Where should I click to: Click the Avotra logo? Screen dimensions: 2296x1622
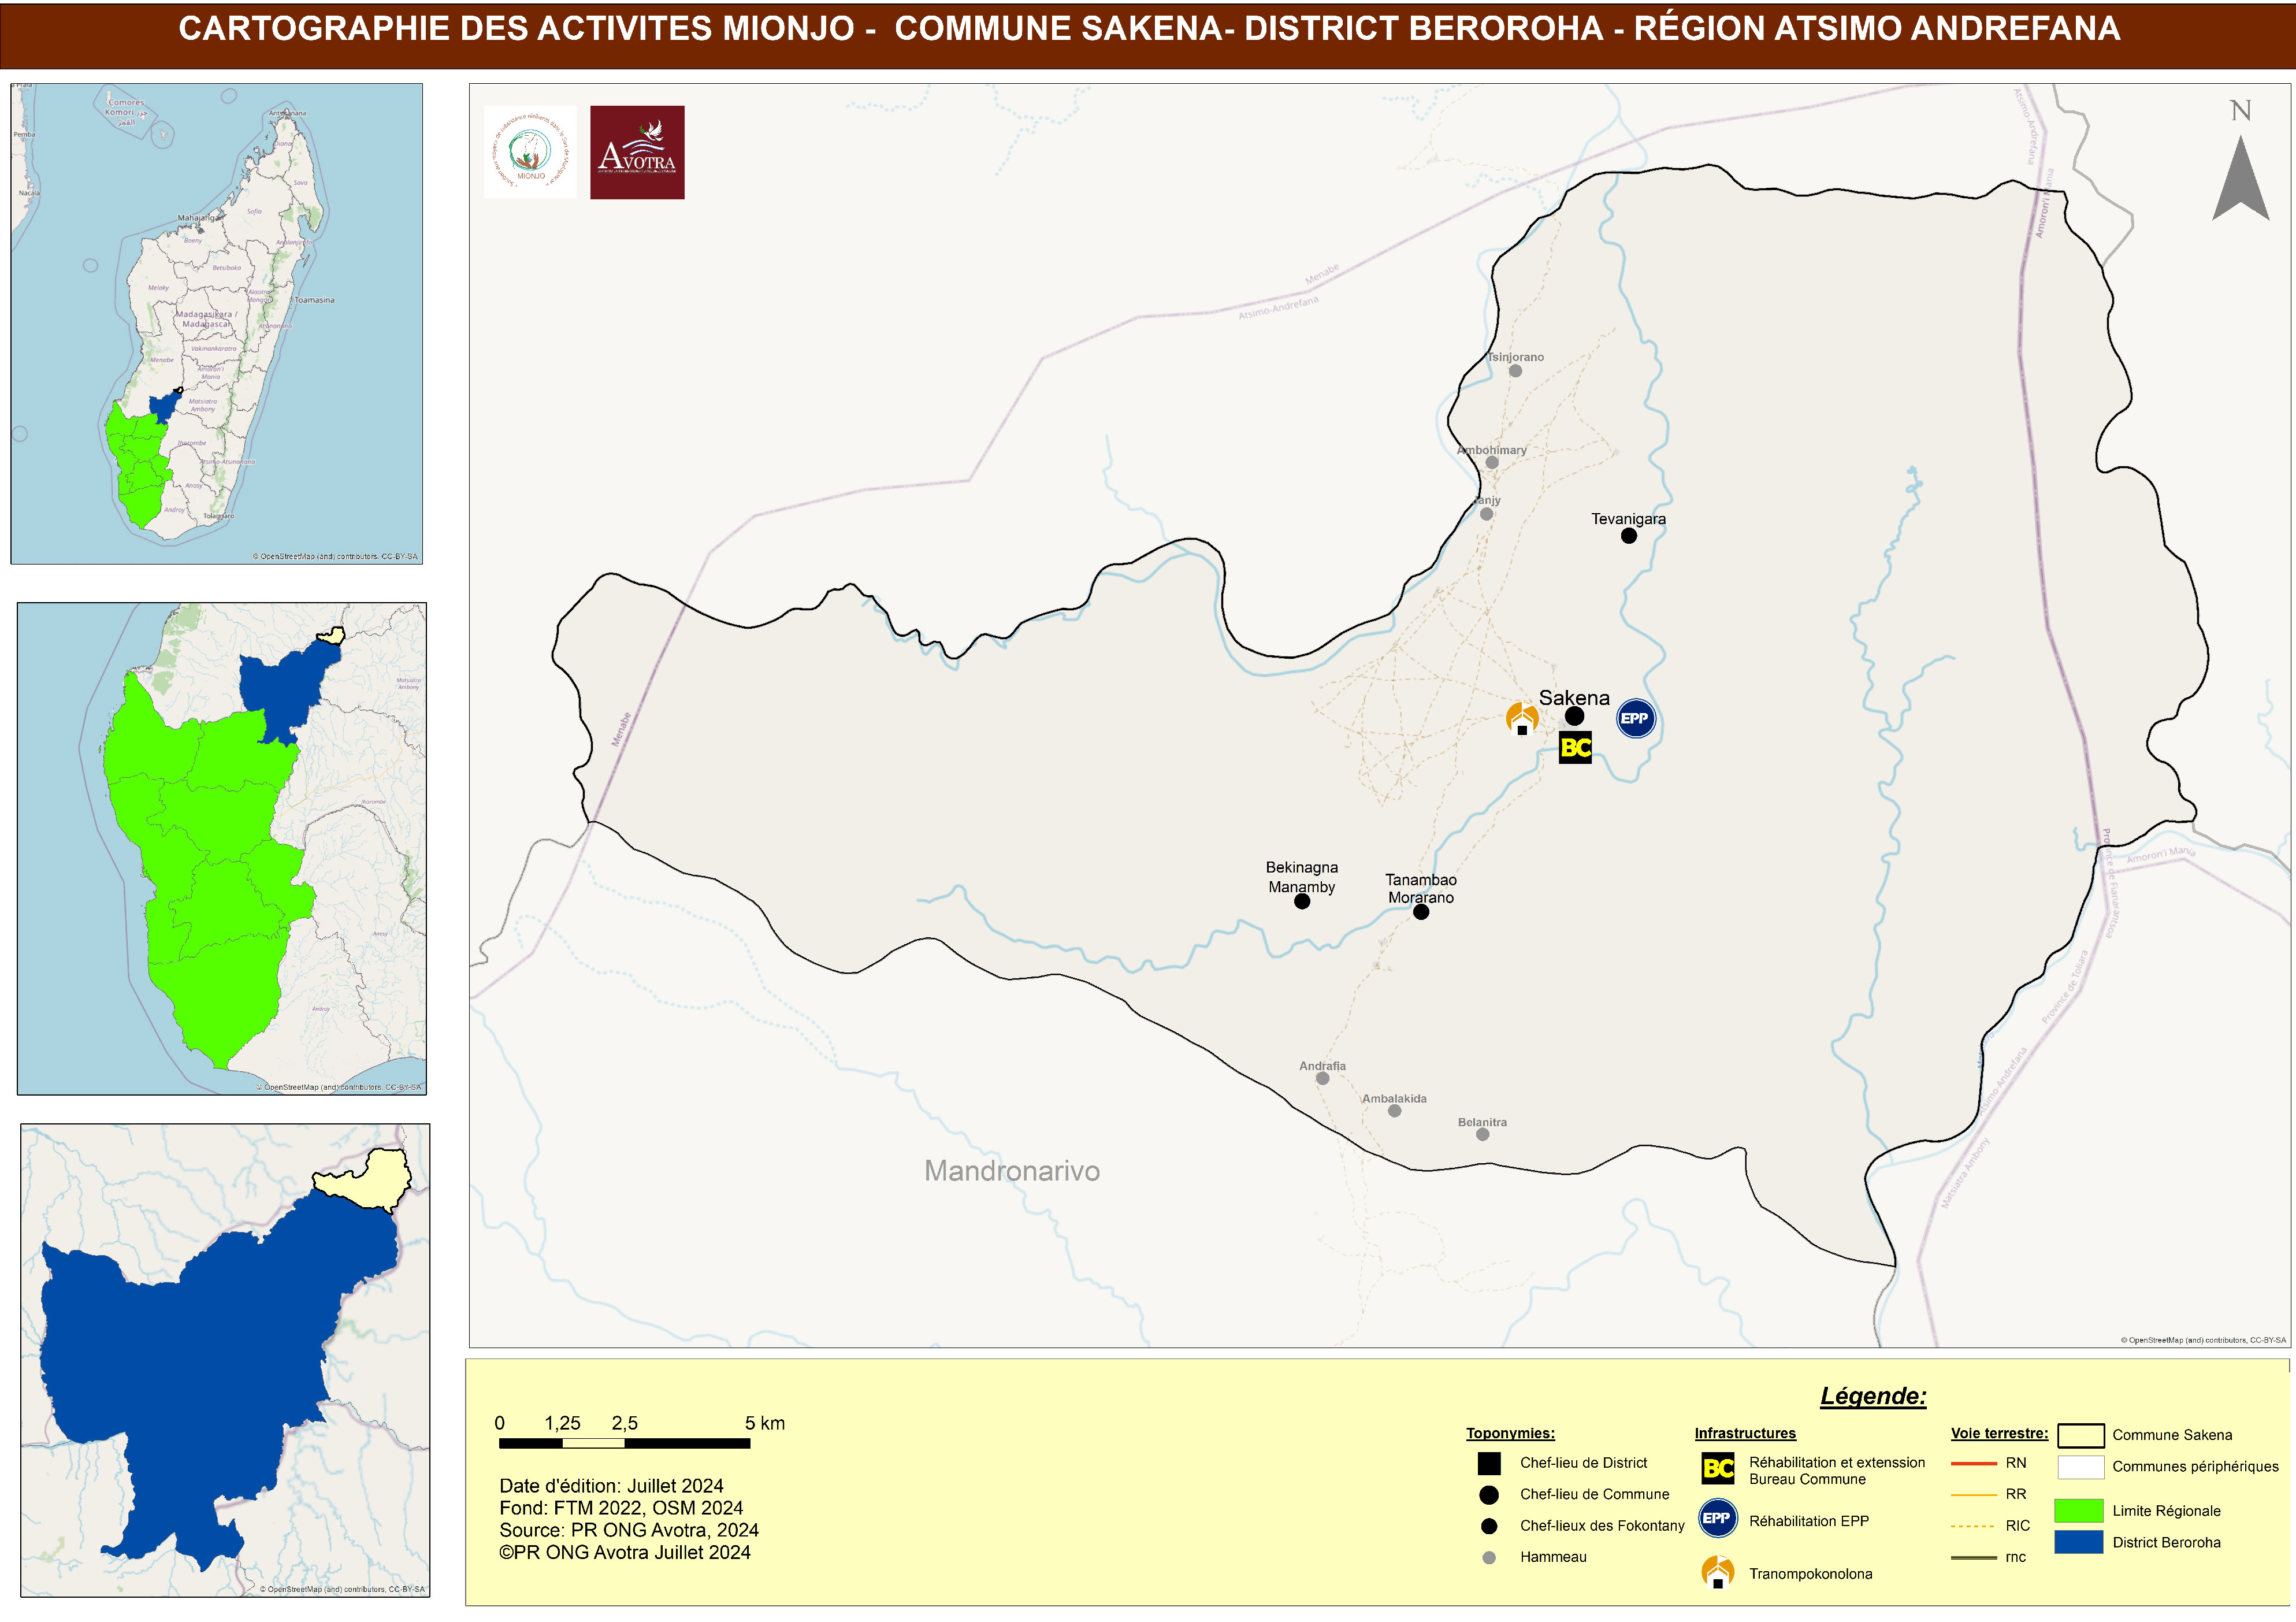point(637,152)
